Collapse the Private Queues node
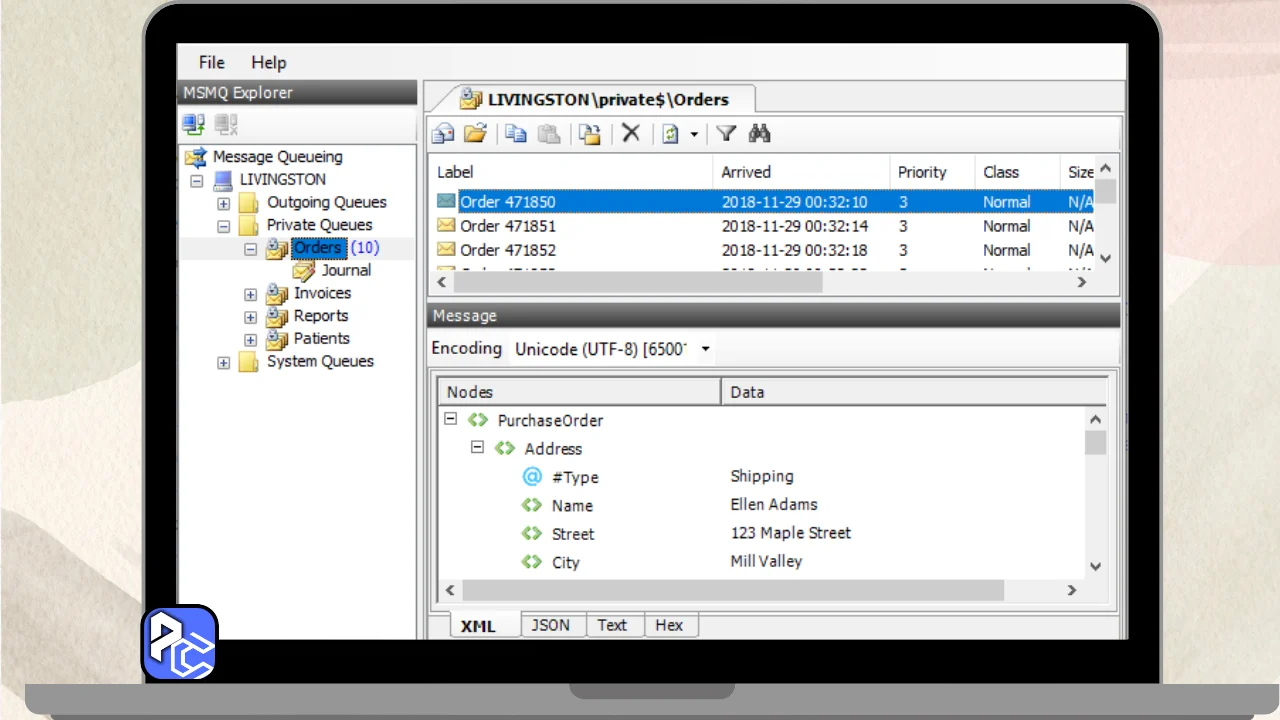The height and width of the screenshot is (720, 1280). tap(224, 226)
